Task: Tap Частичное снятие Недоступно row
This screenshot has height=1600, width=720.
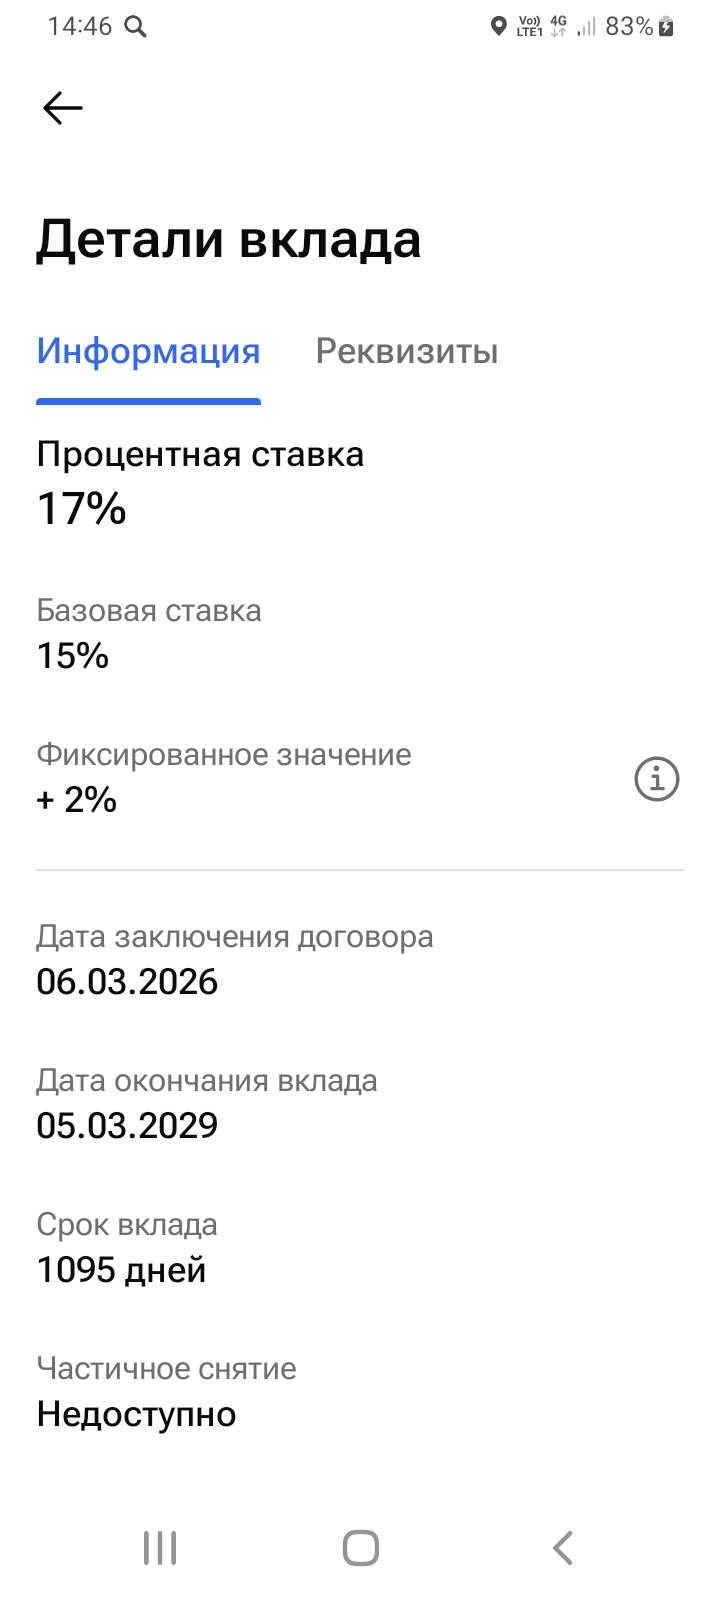Action: [x=166, y=1392]
